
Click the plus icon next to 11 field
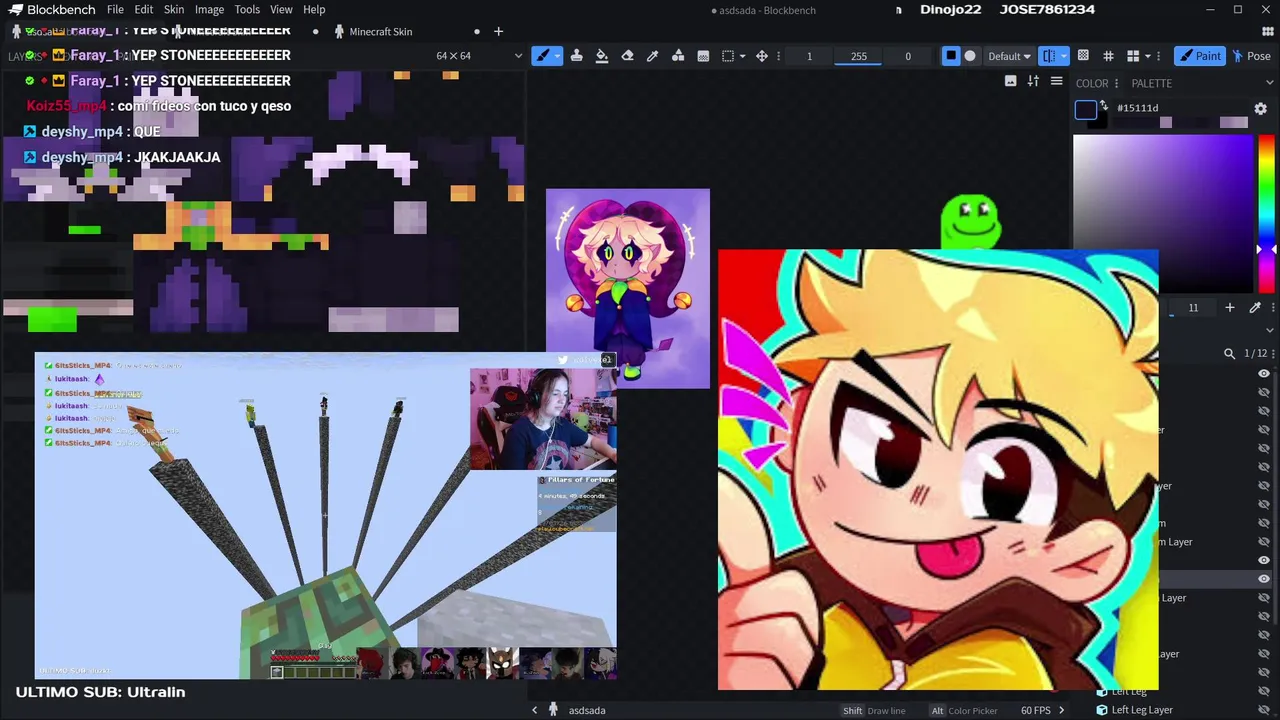1230,307
